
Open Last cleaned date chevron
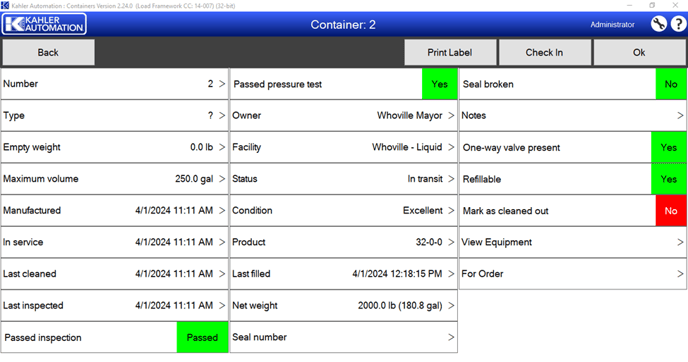pyautogui.click(x=222, y=273)
